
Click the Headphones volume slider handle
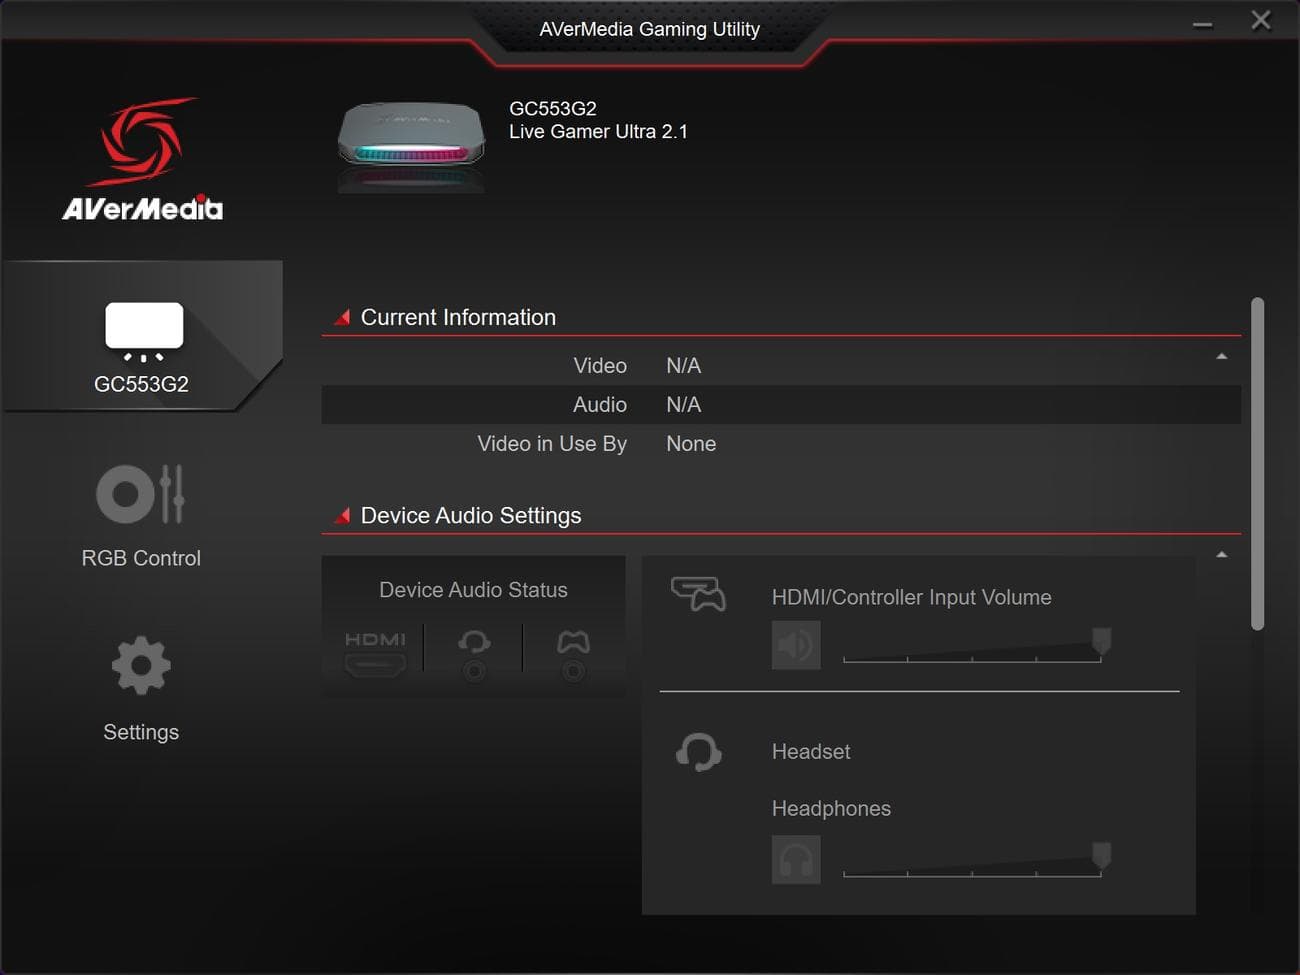pyautogui.click(x=1101, y=858)
